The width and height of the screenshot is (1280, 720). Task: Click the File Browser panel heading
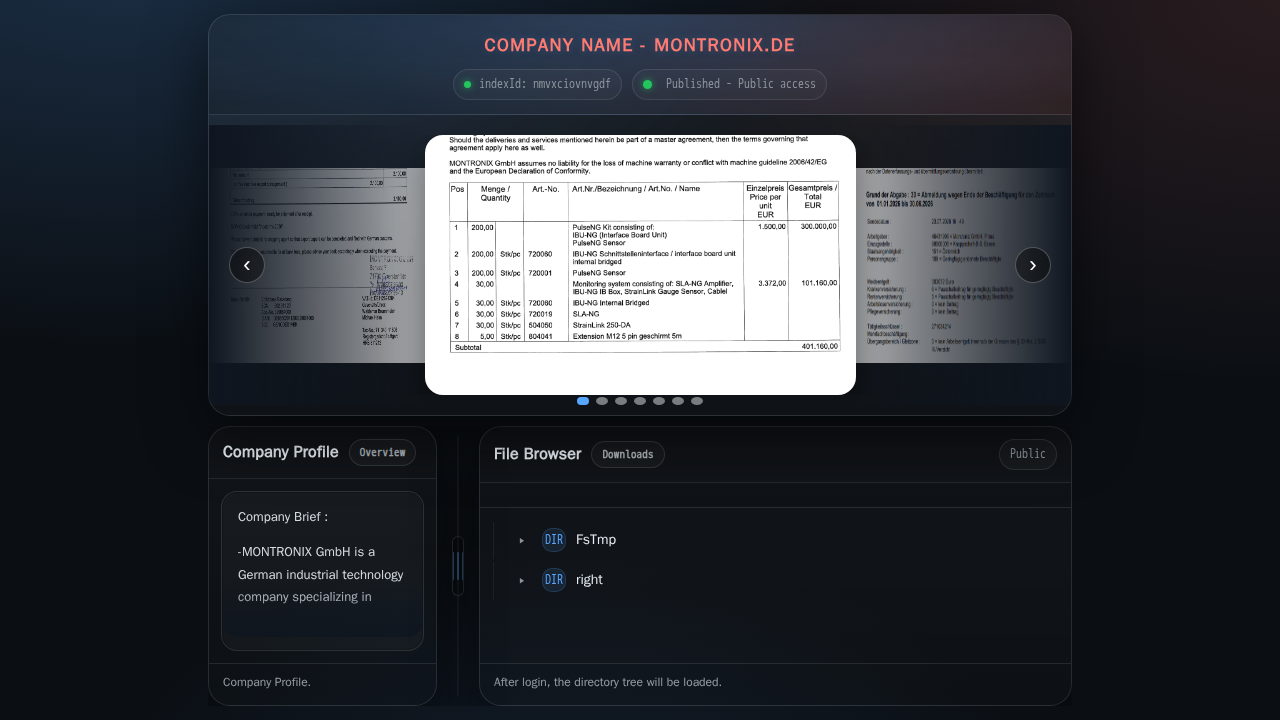538,454
